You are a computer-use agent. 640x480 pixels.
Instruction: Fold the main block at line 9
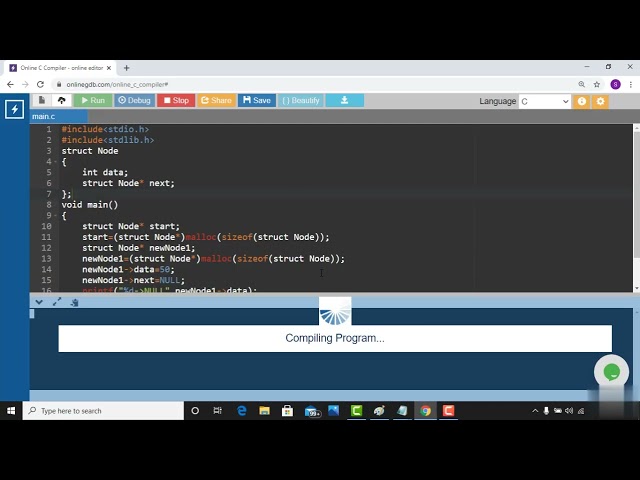pos(56,216)
